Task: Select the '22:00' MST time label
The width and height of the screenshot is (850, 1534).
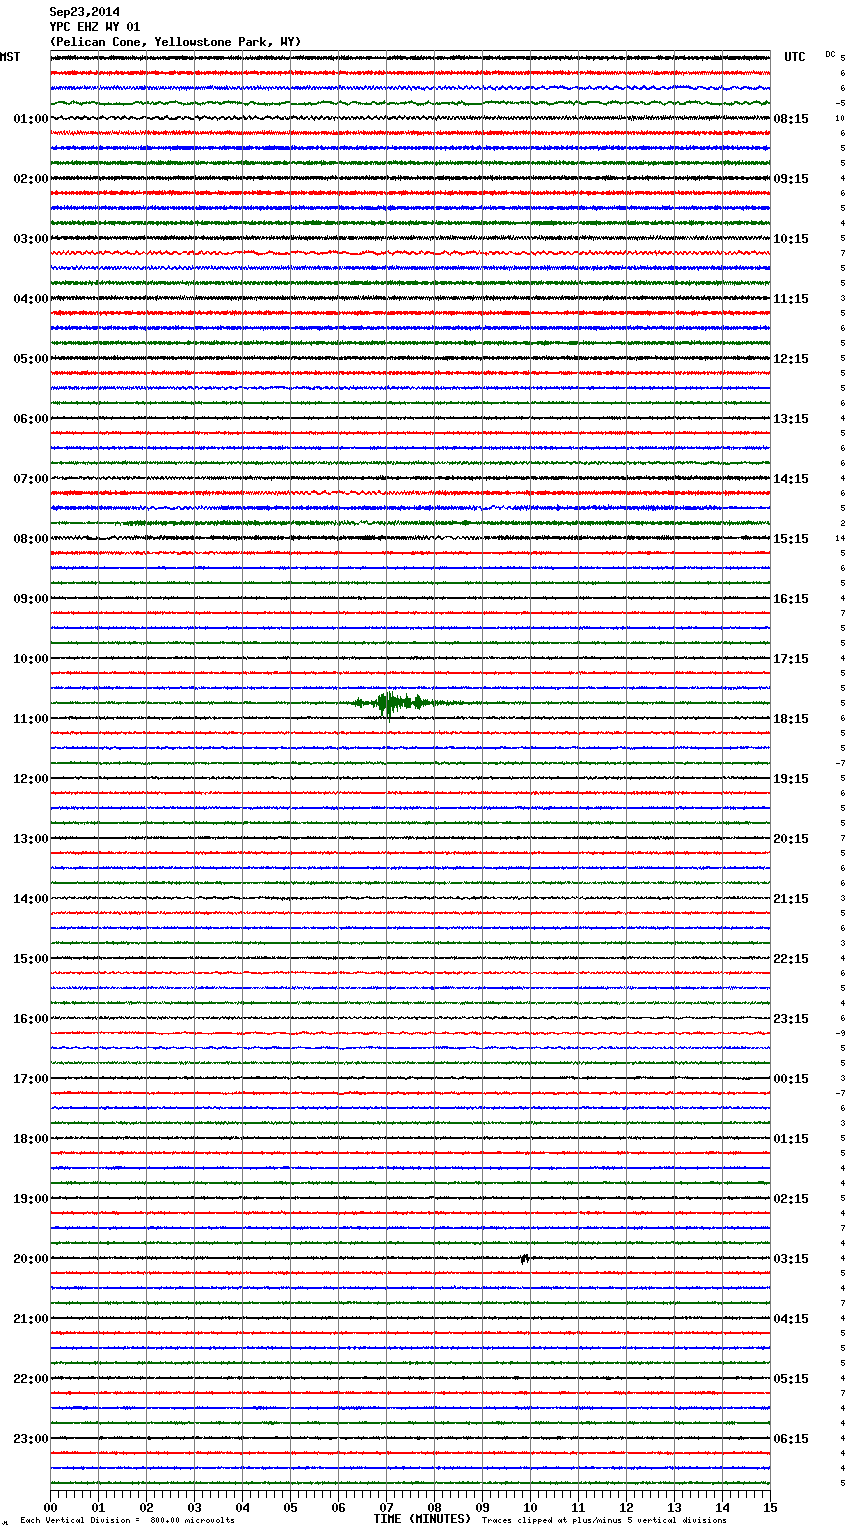Action: (x=31, y=1379)
